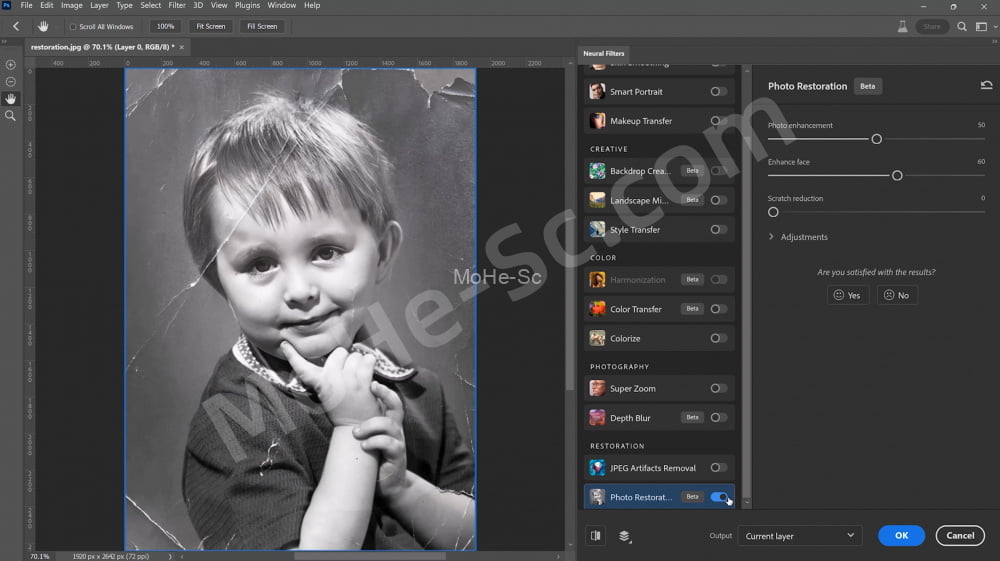Toggle the before/after preview icon

[x=595, y=536]
